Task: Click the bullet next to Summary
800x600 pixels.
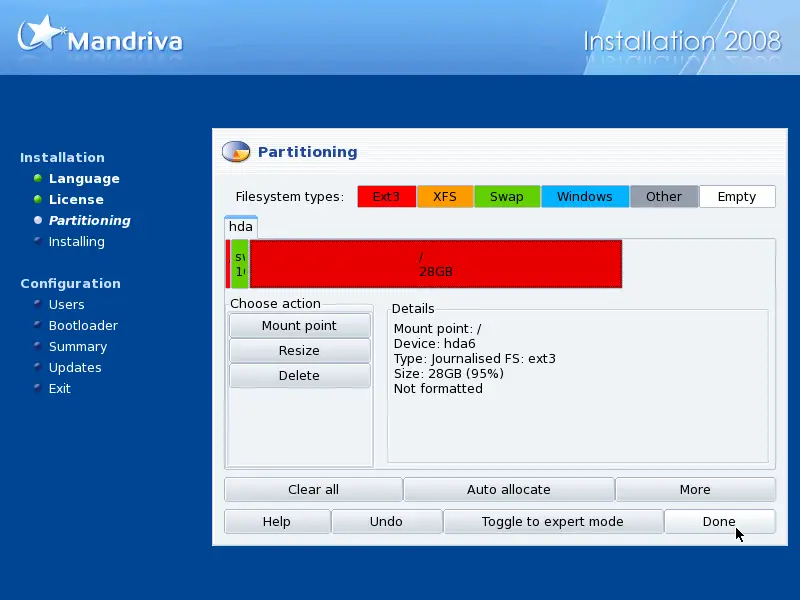Action: click(x=37, y=345)
